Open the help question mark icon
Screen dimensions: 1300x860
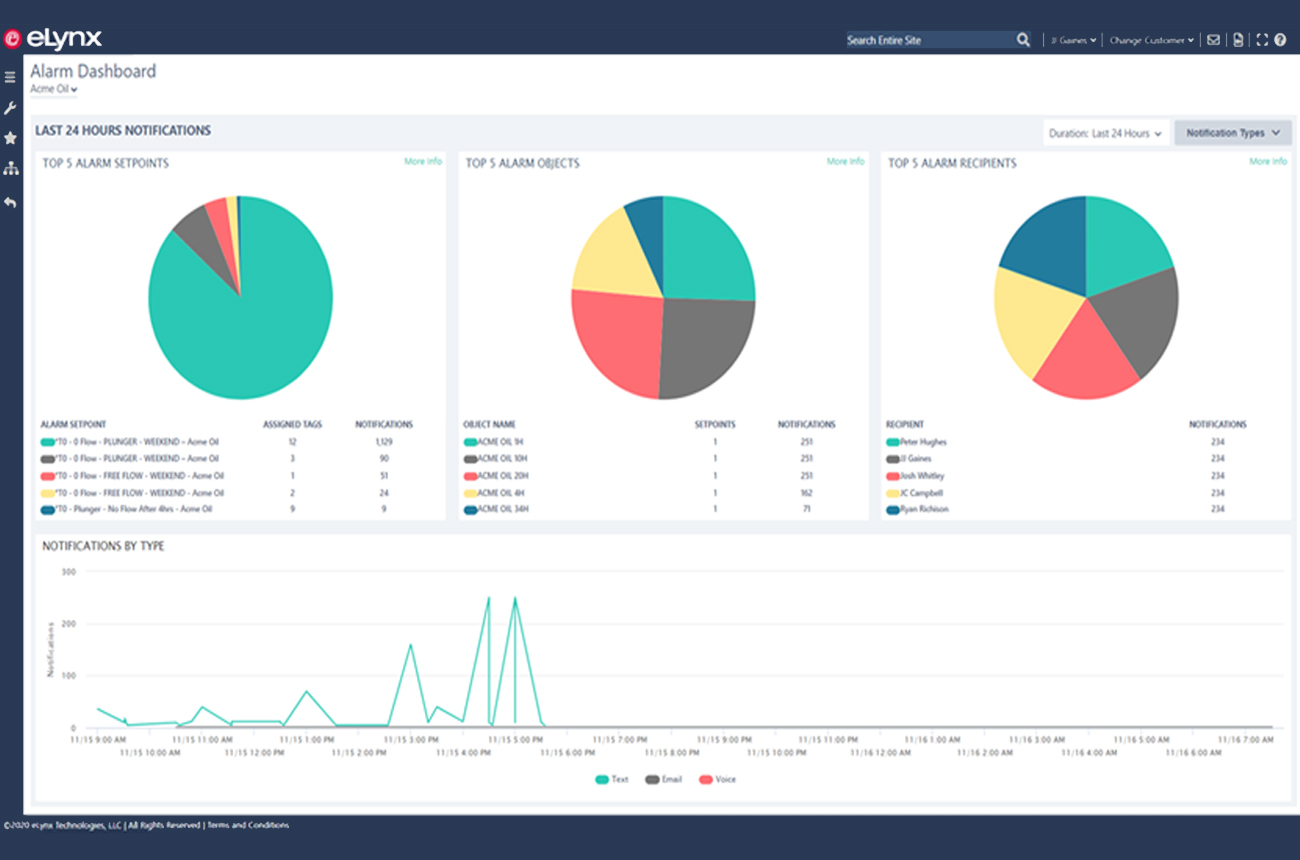pyautogui.click(x=1280, y=40)
